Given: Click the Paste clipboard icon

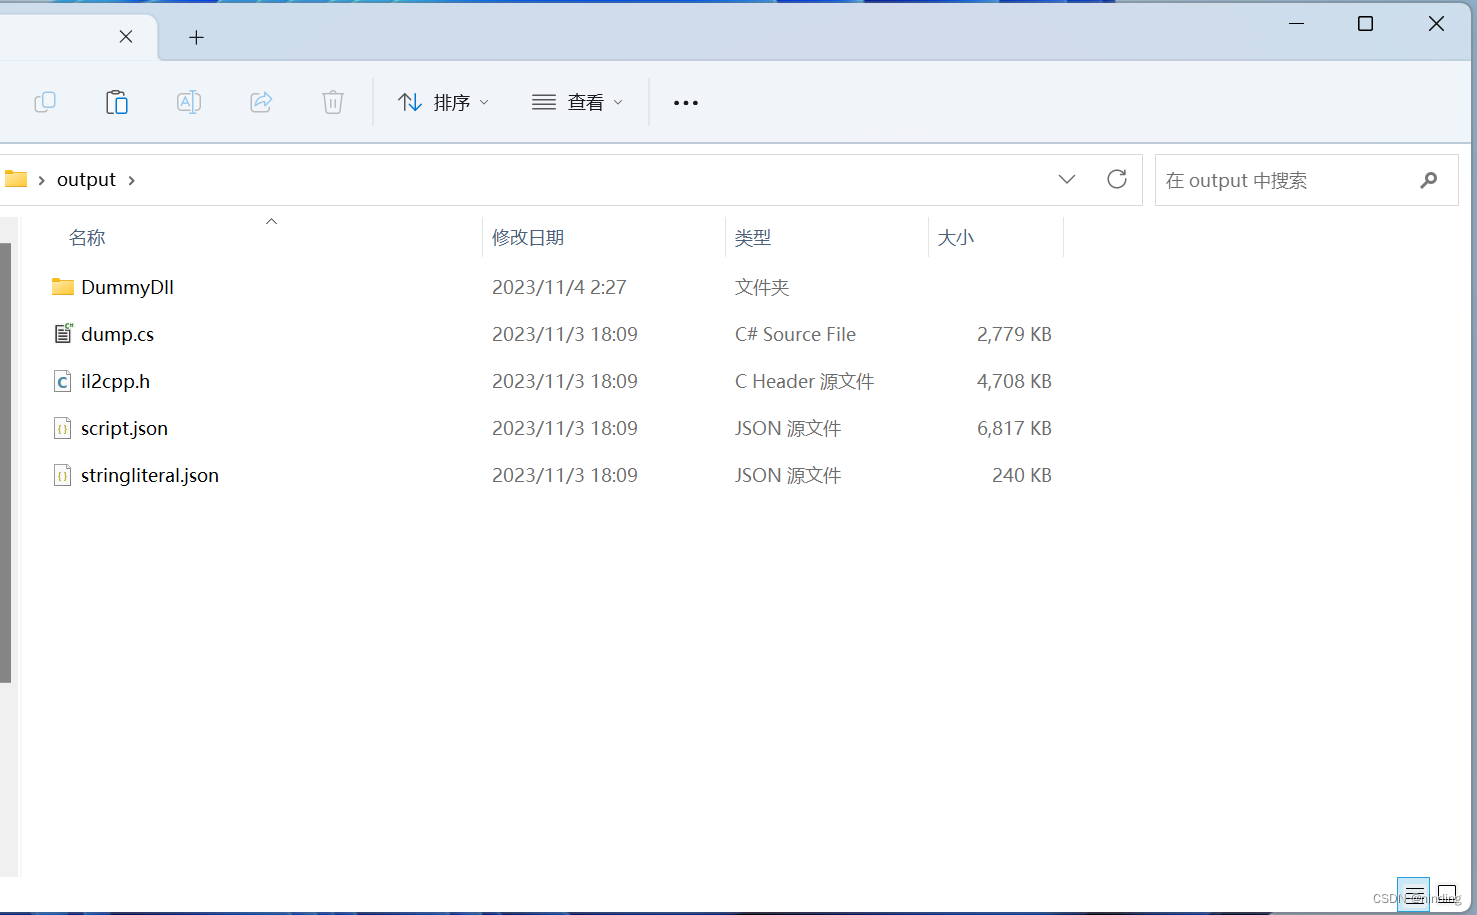Looking at the screenshot, I should tap(117, 102).
